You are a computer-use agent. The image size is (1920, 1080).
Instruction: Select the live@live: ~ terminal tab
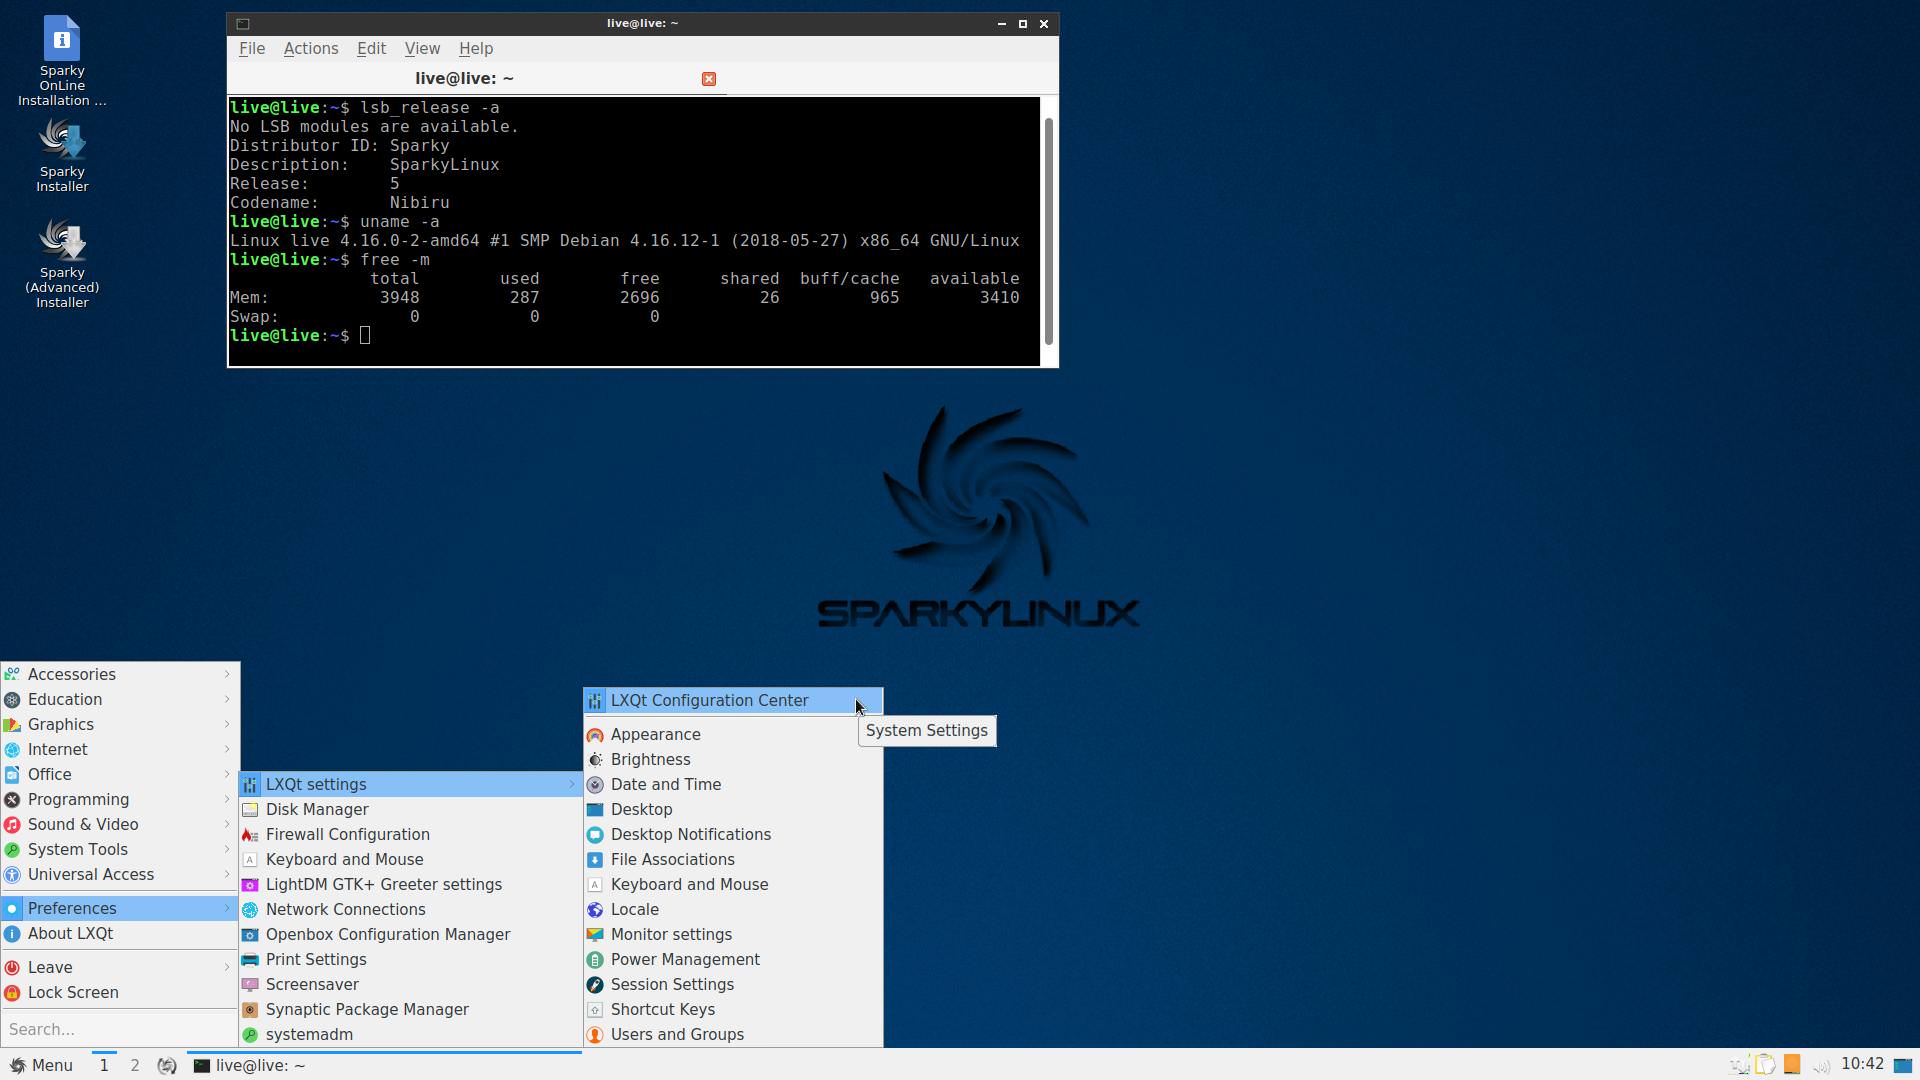[x=476, y=79]
